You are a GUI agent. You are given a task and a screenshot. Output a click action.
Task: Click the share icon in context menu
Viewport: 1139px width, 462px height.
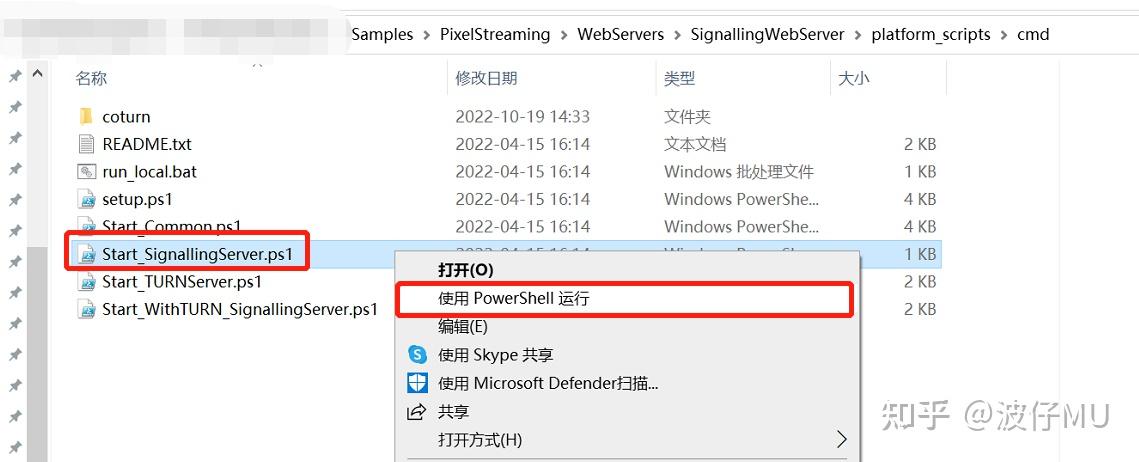click(x=417, y=411)
